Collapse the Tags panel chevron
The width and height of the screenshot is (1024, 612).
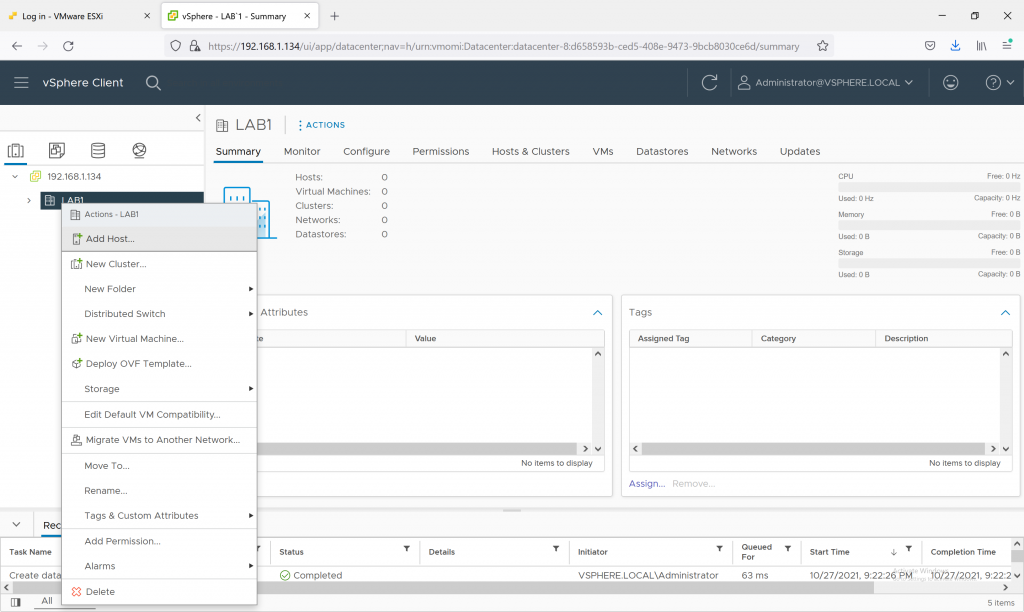point(1005,313)
